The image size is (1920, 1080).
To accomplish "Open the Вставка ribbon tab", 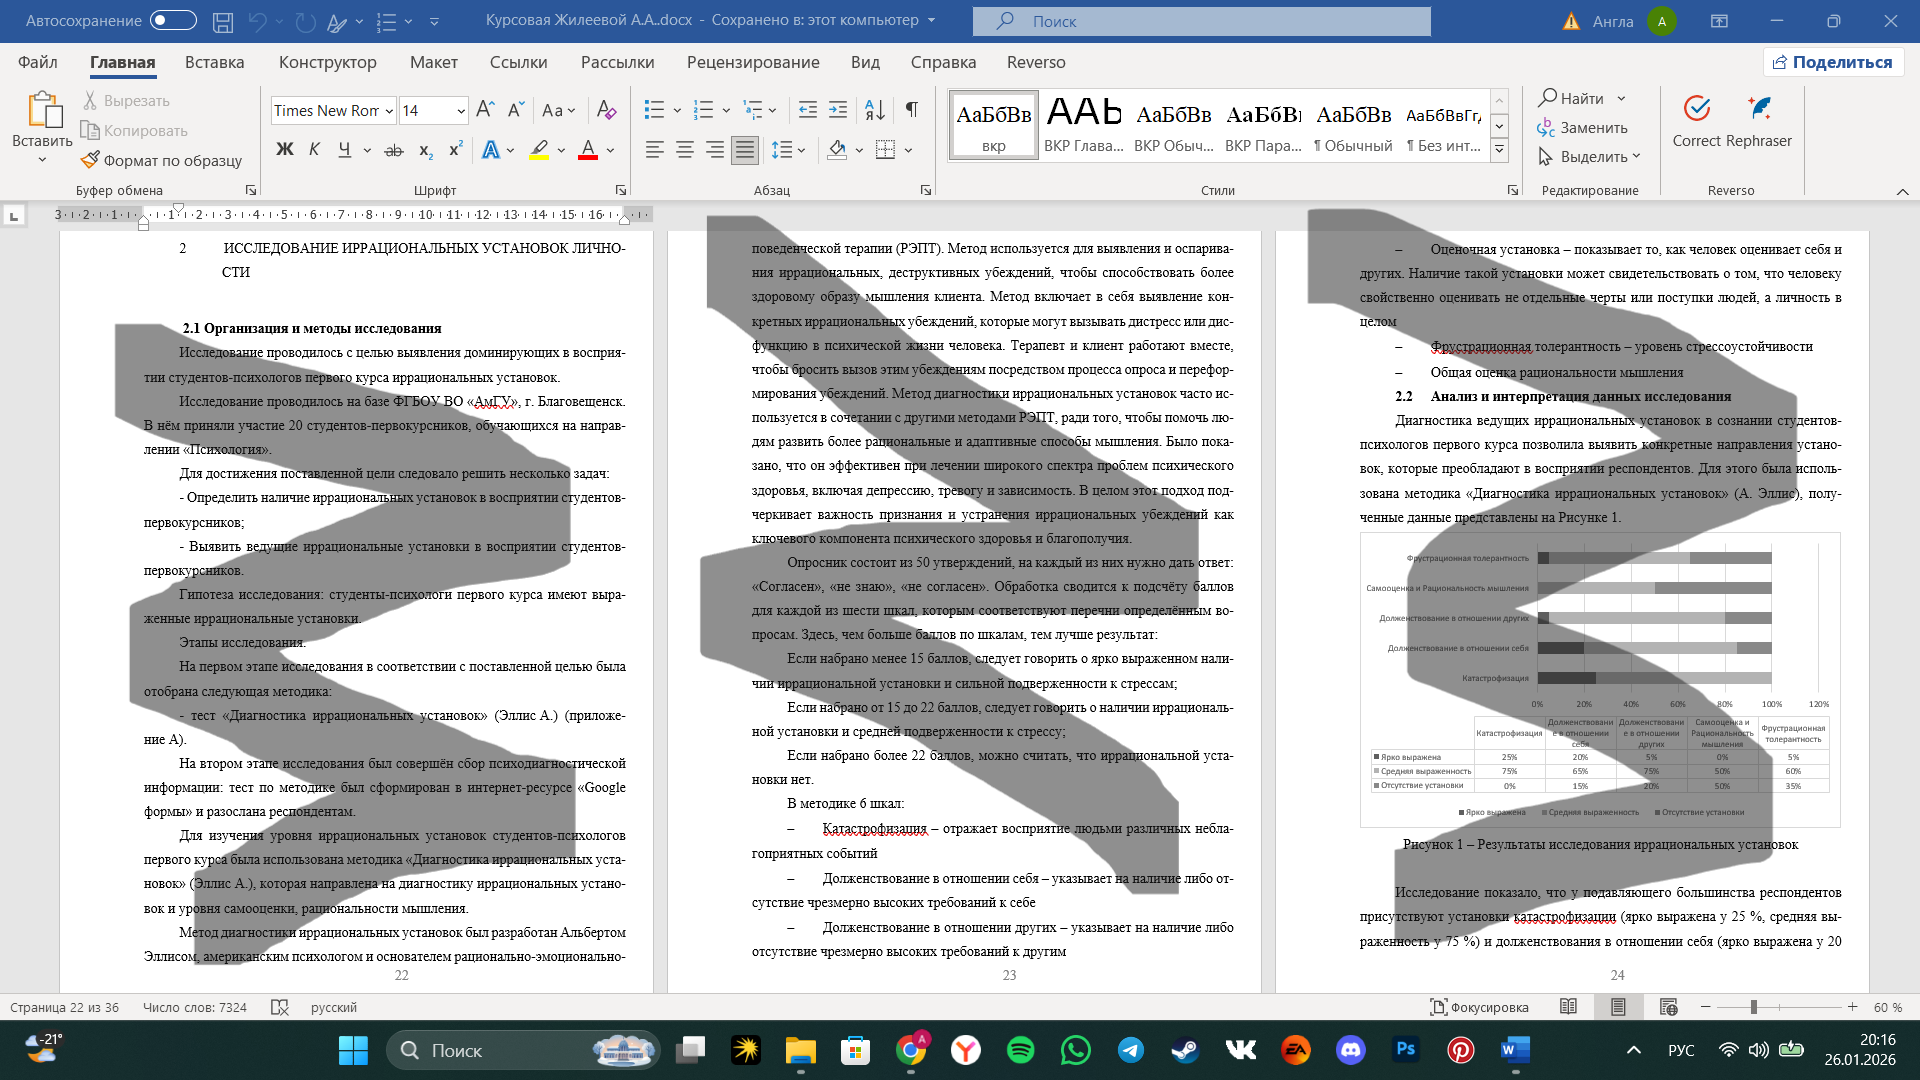I will coord(214,62).
